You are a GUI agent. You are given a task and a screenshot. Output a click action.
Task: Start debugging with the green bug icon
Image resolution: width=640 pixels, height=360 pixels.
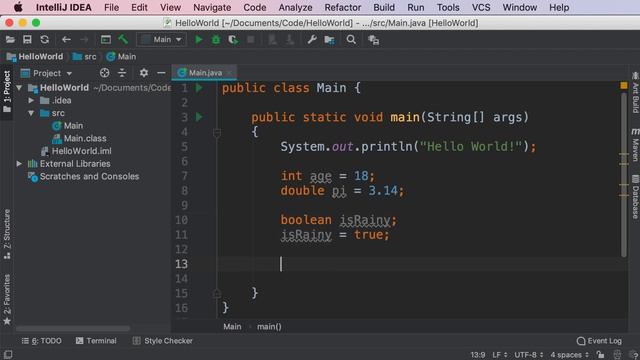tap(216, 40)
